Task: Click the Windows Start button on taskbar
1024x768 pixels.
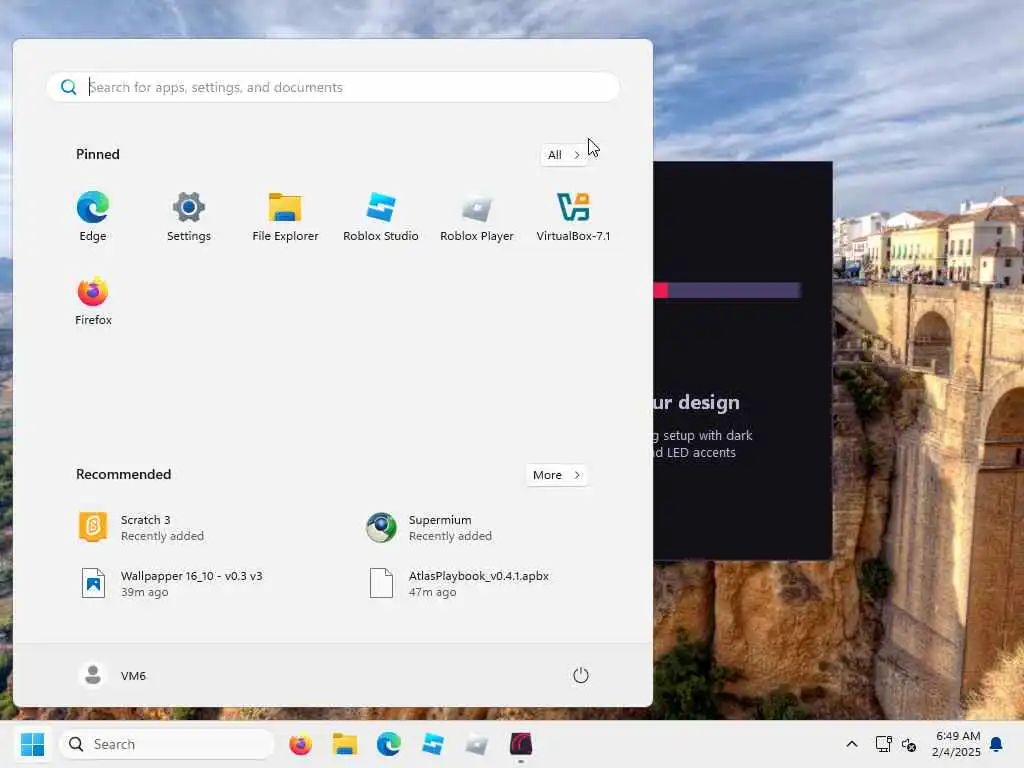Action: (x=32, y=744)
